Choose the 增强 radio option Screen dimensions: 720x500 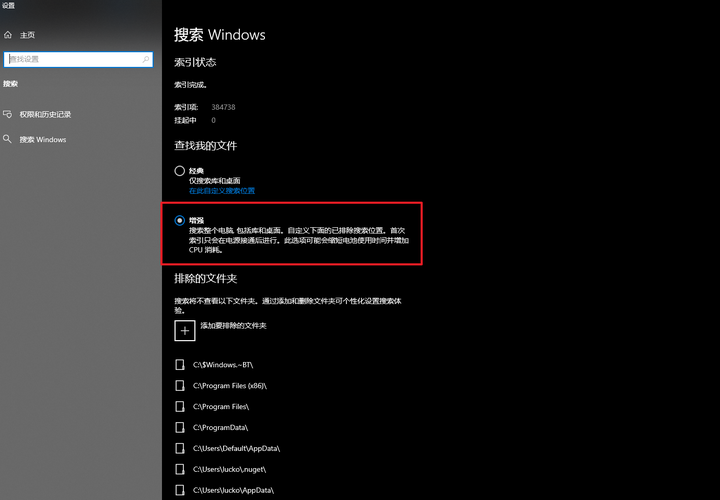click(180, 220)
